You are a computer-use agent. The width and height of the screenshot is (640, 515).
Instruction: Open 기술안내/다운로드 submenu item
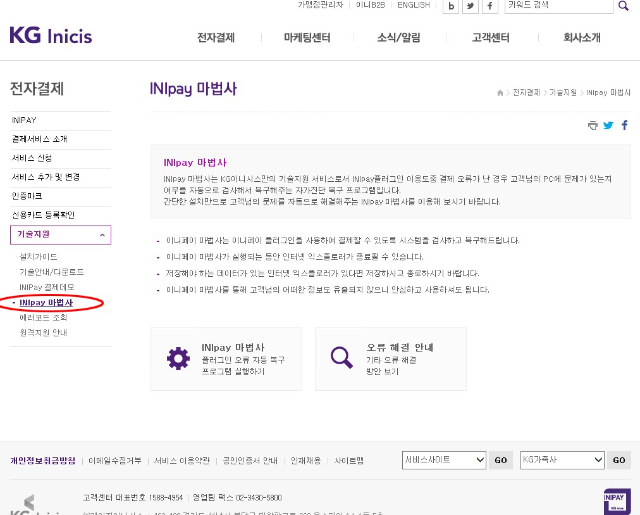pyautogui.click(x=51, y=272)
